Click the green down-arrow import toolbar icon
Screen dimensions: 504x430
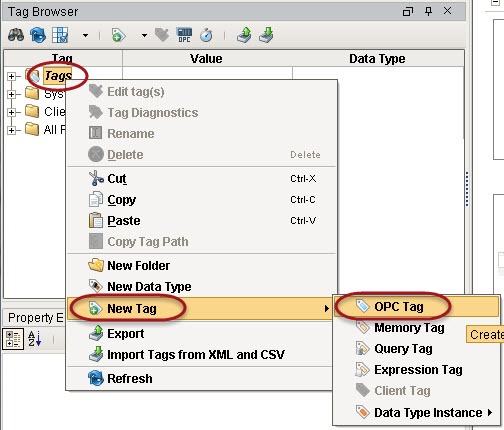(x=266, y=35)
